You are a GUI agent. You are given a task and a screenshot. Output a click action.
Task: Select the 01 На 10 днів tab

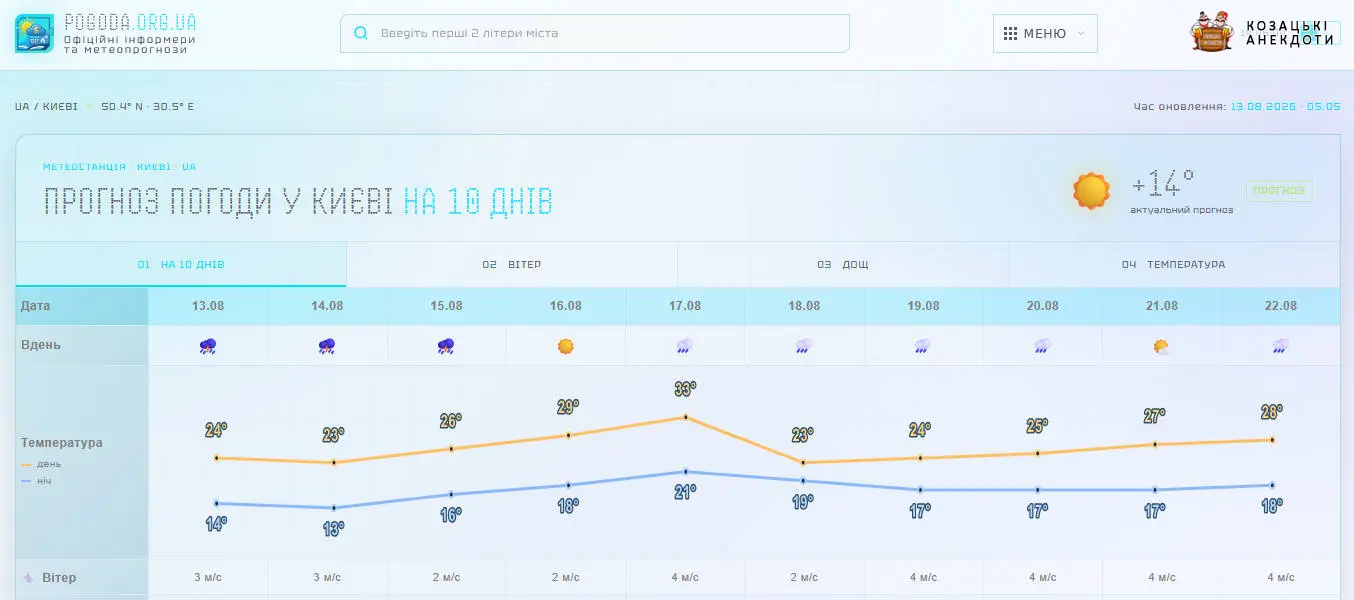pyautogui.click(x=181, y=265)
